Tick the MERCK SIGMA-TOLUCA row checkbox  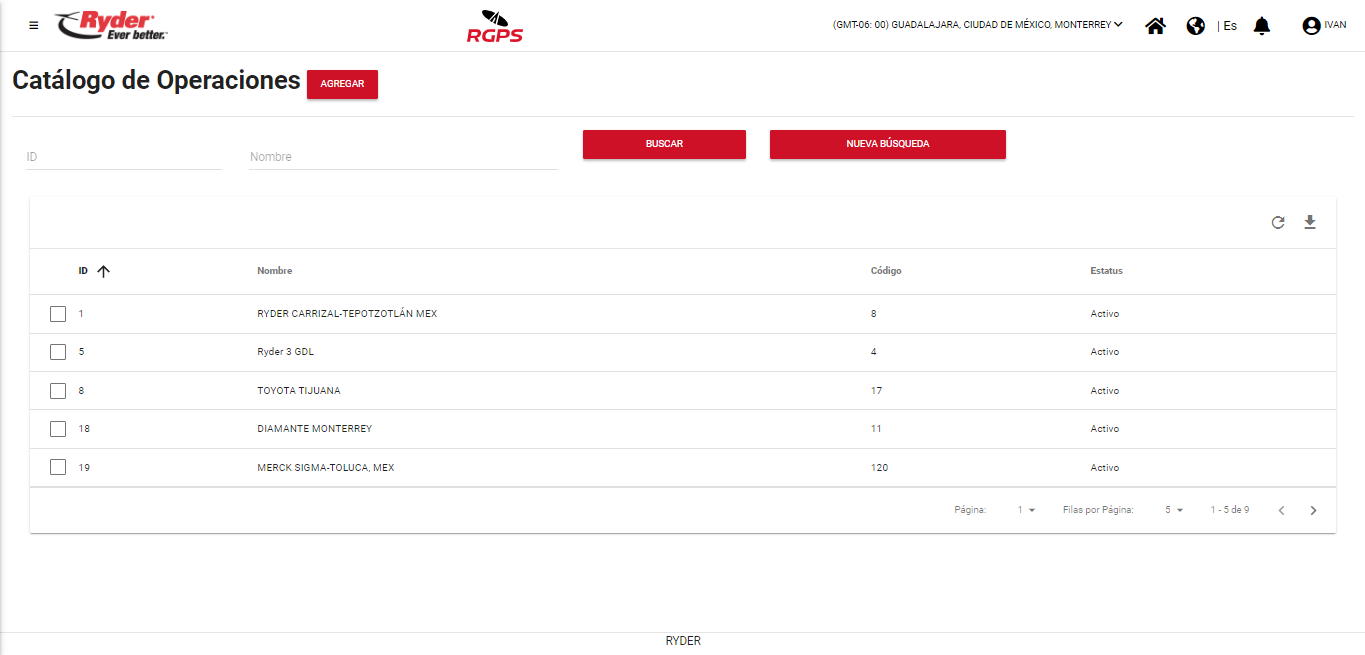pyautogui.click(x=58, y=467)
